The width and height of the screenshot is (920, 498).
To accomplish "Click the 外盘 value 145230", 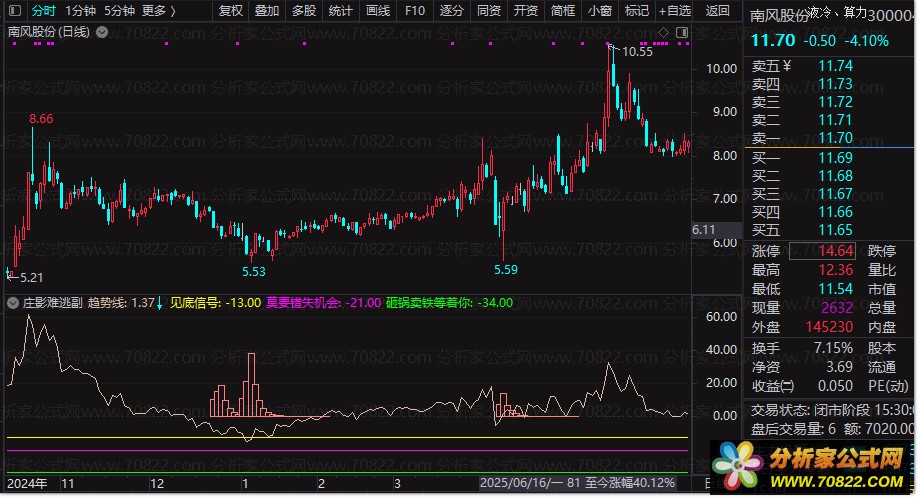I will click(x=829, y=327).
